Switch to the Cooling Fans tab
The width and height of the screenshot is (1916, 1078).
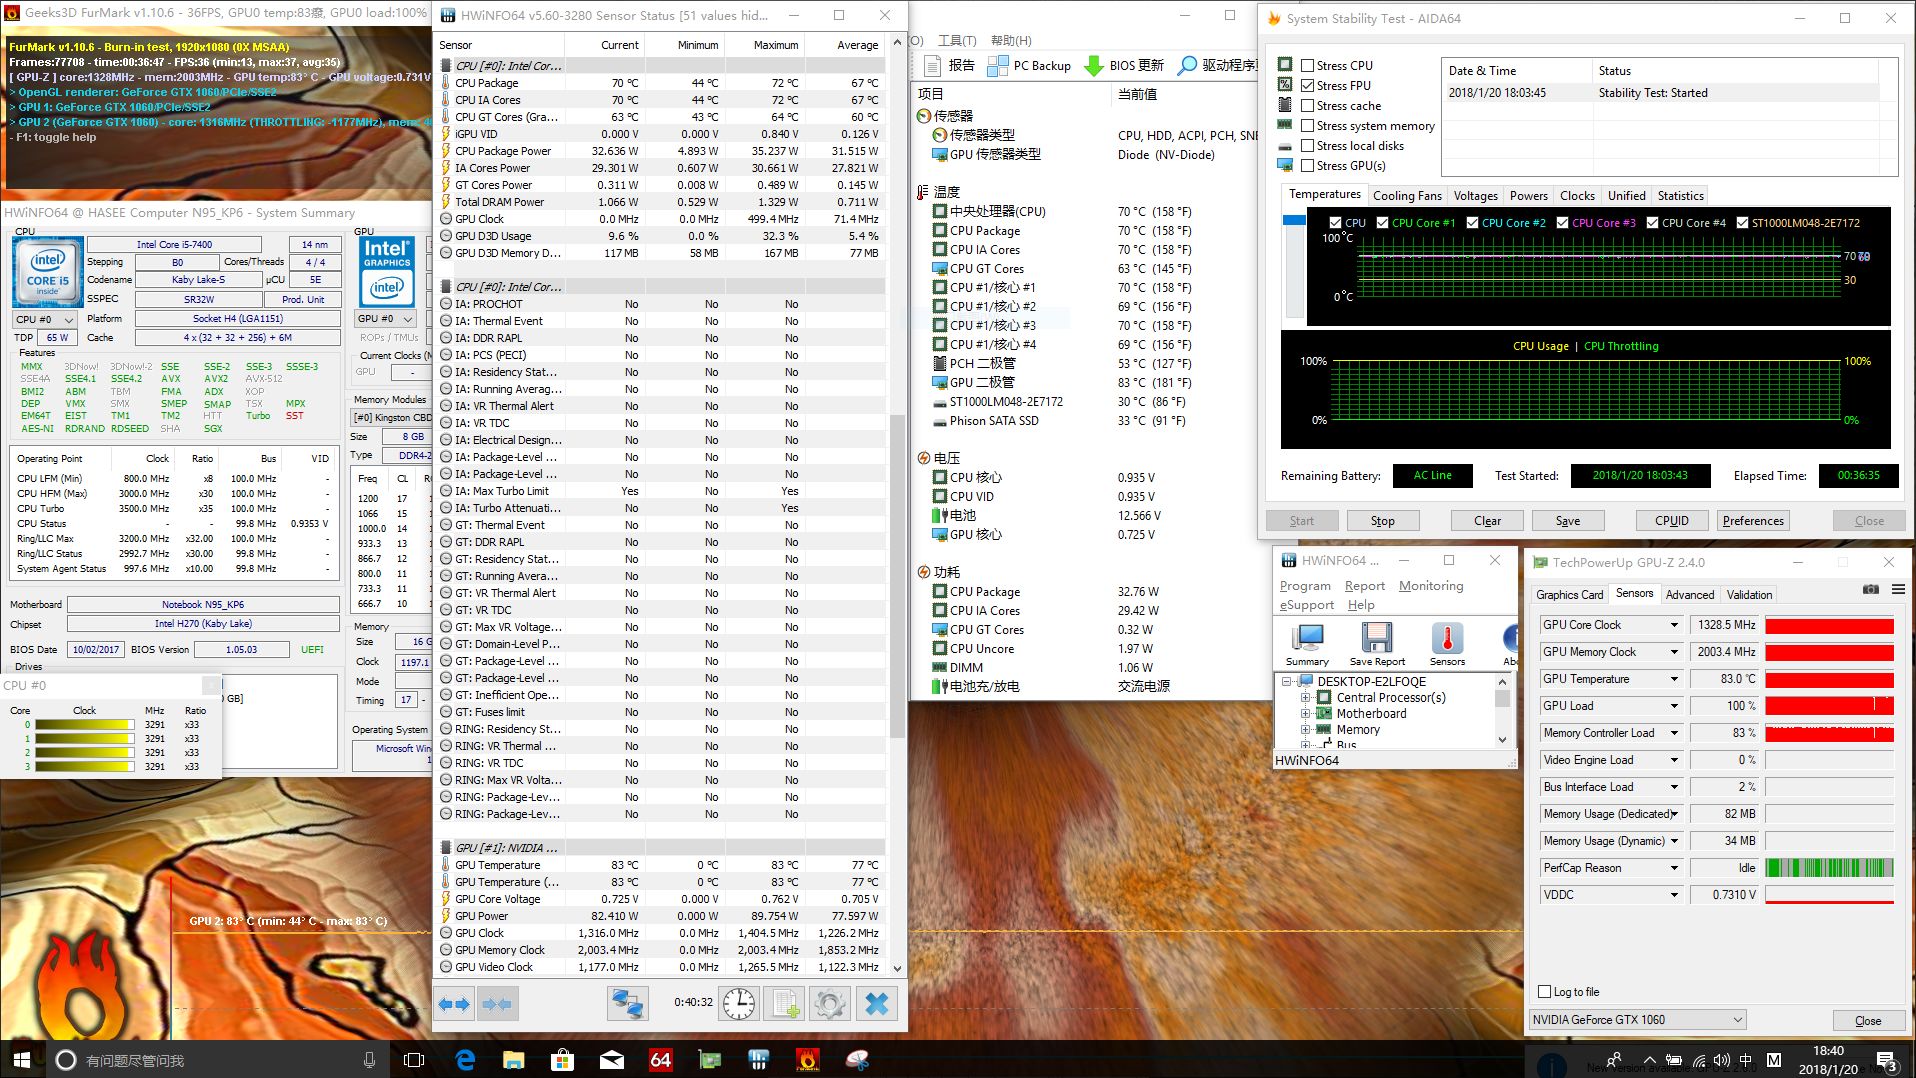[1407, 196]
